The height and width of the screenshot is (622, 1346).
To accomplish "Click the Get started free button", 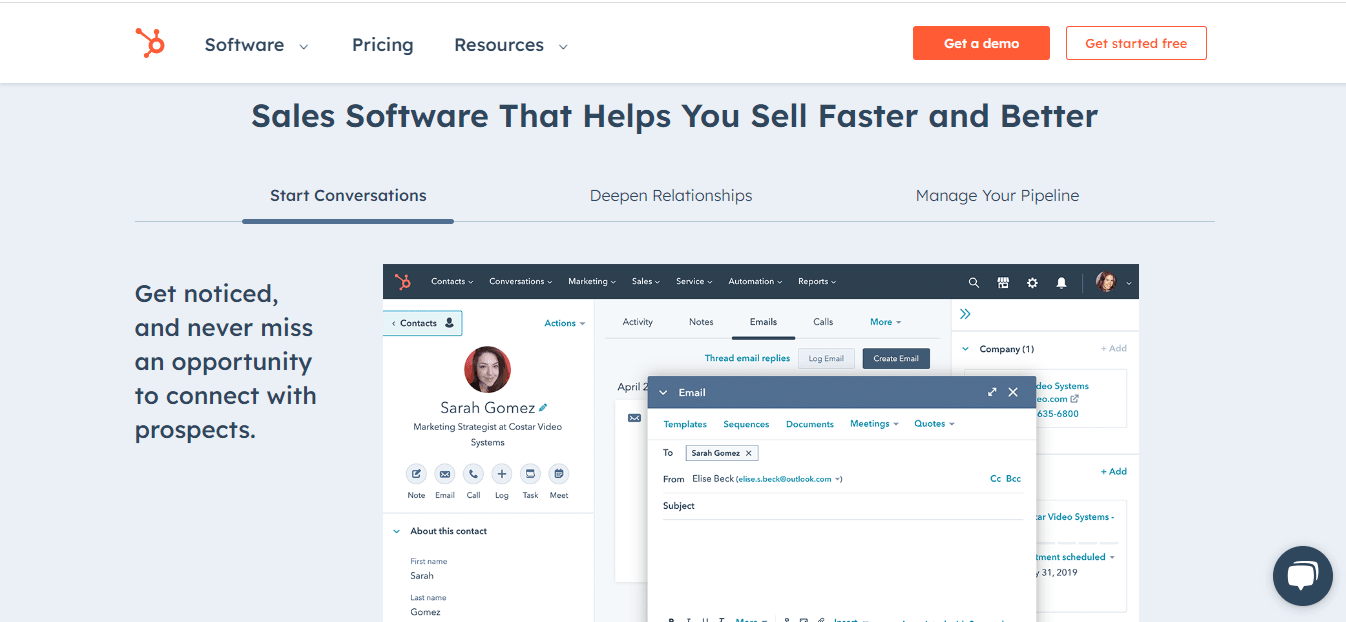I will (x=1136, y=43).
